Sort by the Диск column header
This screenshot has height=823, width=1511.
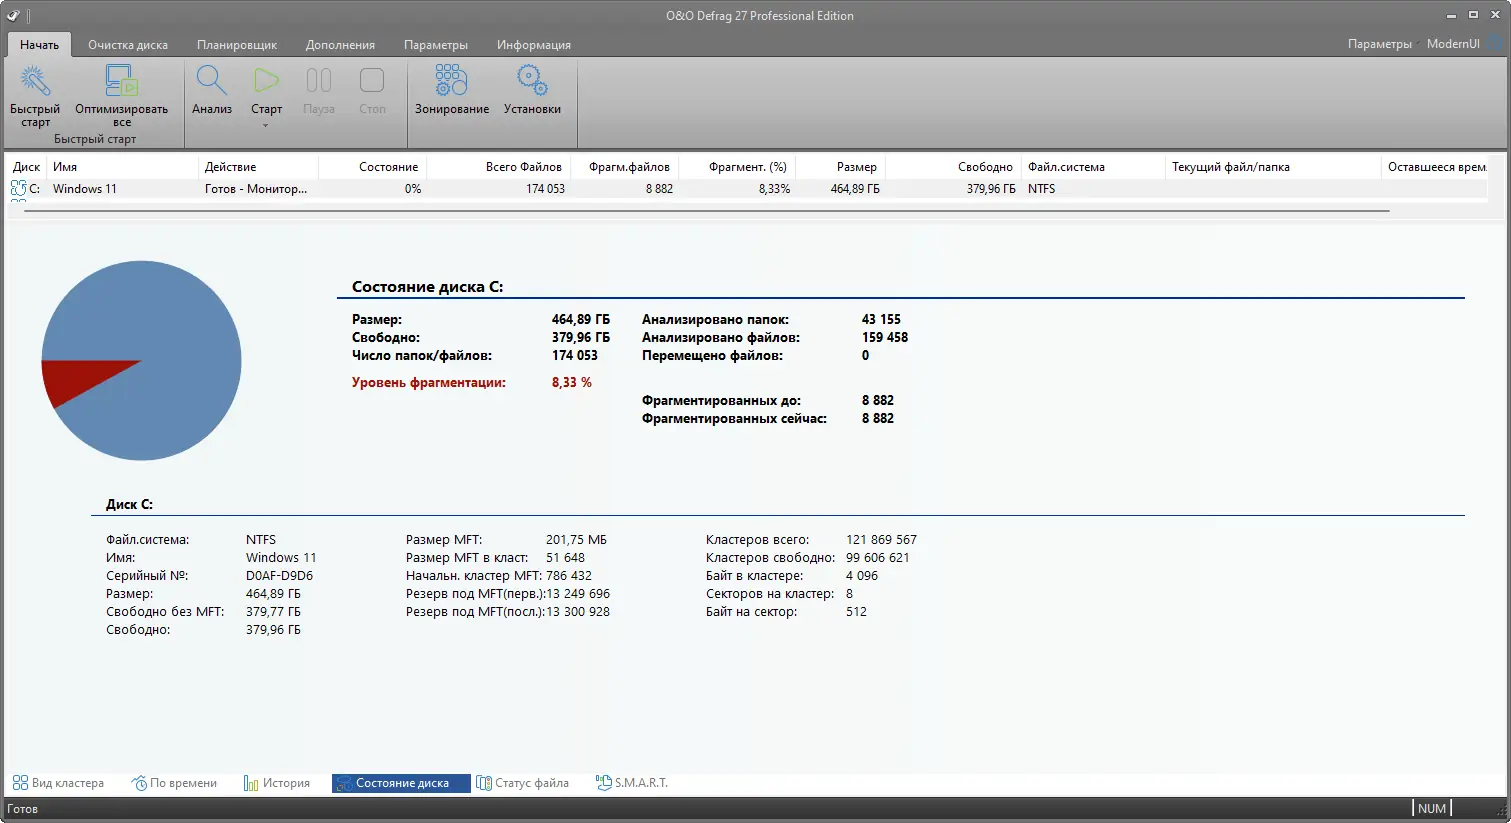point(27,167)
